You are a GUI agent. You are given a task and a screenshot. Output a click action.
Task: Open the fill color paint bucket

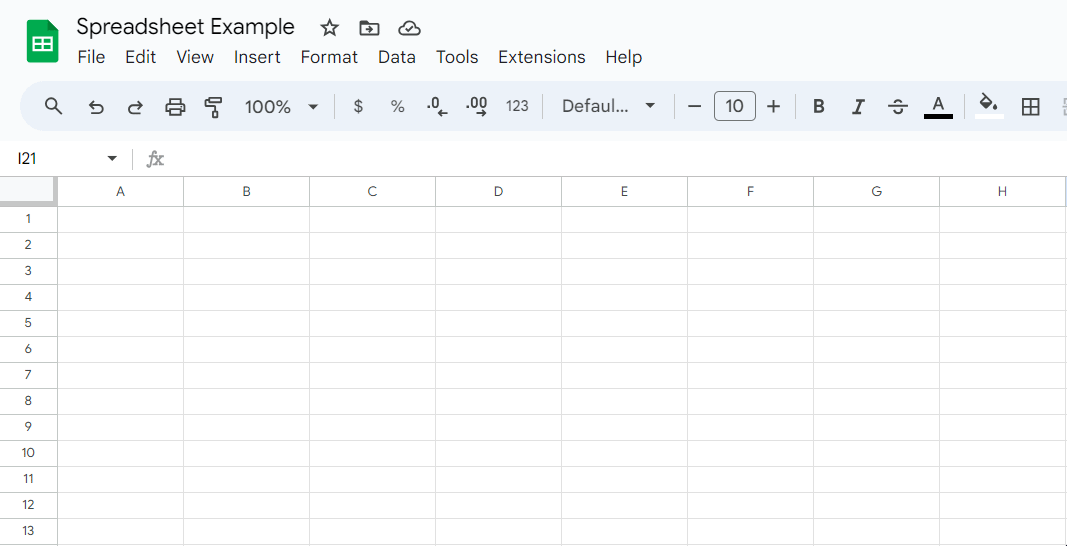coord(989,106)
